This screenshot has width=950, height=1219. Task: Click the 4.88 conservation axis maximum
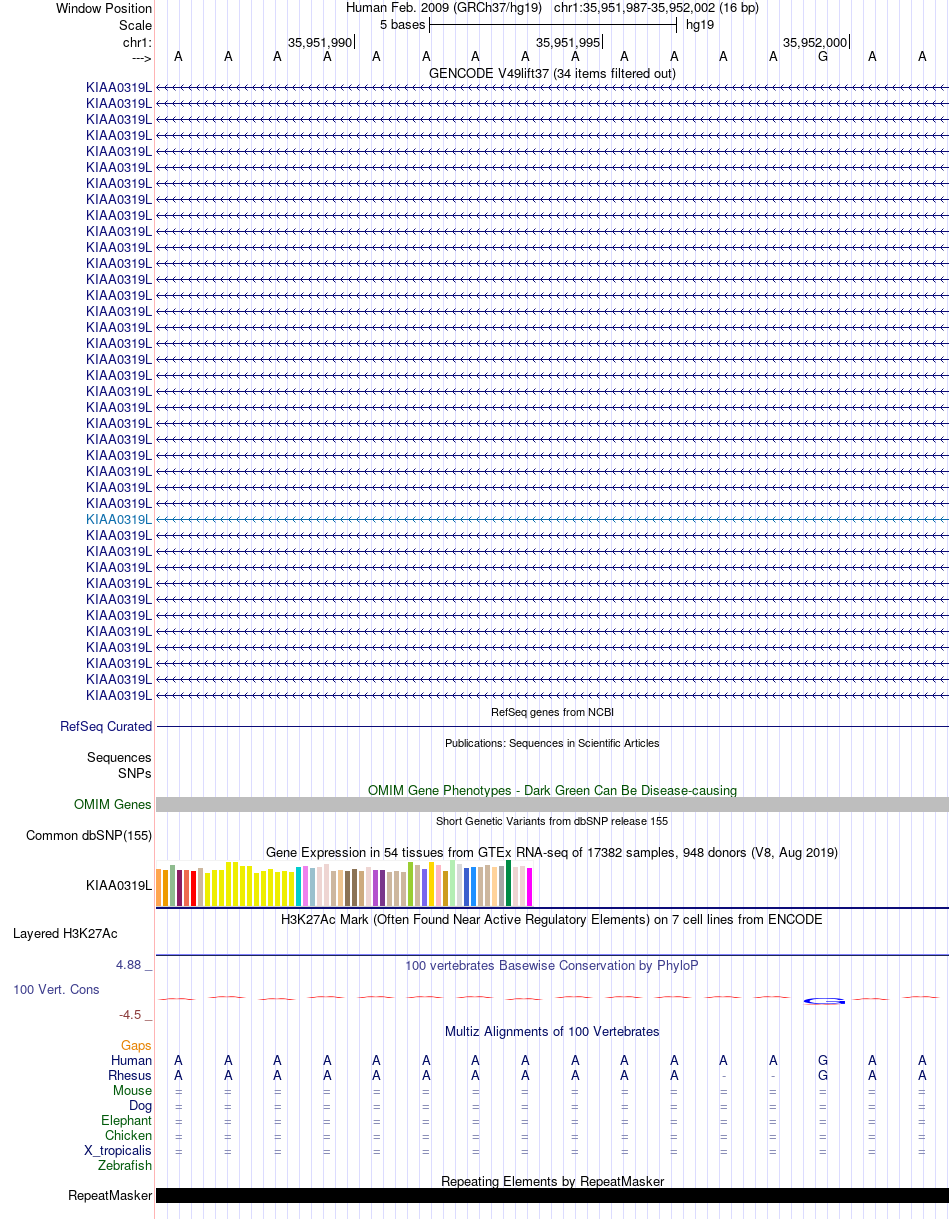click(x=134, y=965)
